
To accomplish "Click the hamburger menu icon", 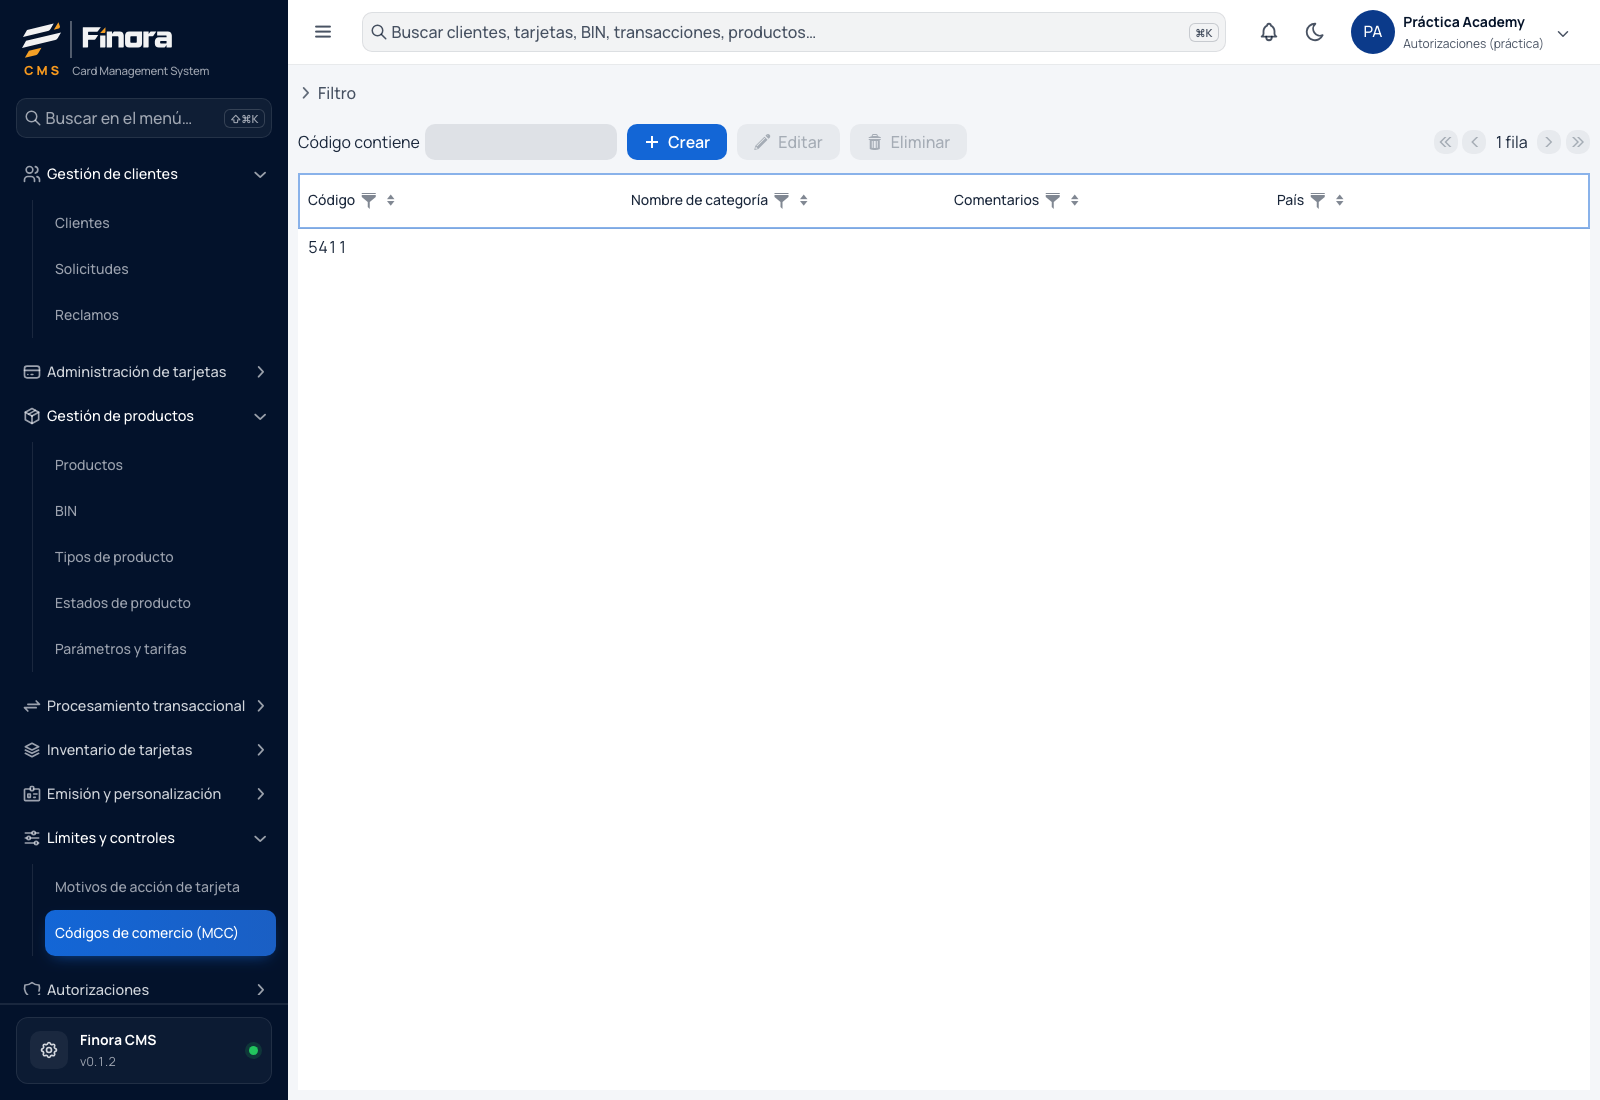I will coord(323,32).
